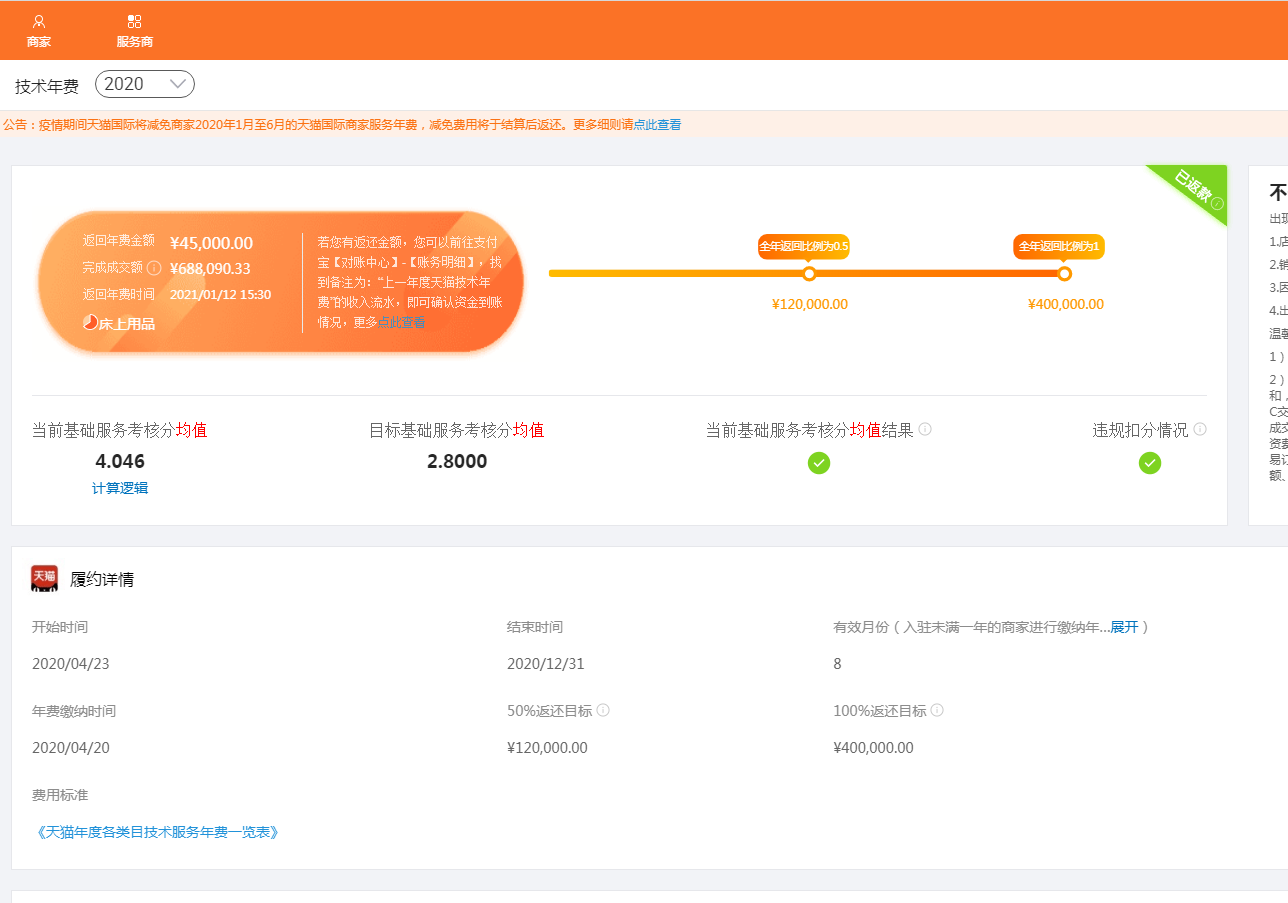Open 《天猫年度各类目技术服务年费一览表》 link

(x=156, y=832)
